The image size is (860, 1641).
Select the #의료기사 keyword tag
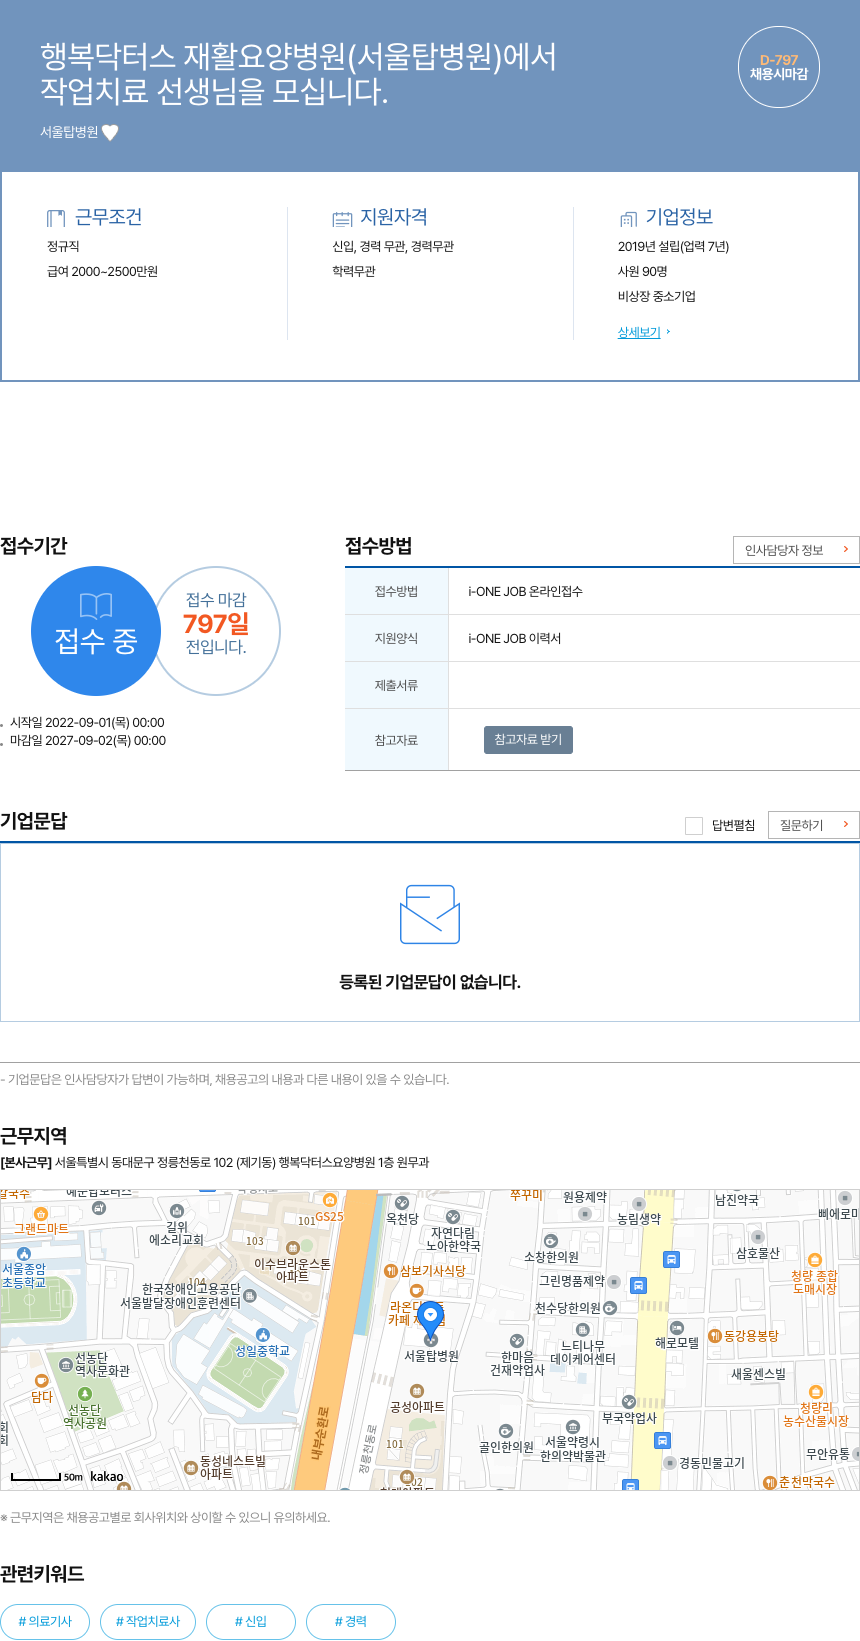[45, 1621]
